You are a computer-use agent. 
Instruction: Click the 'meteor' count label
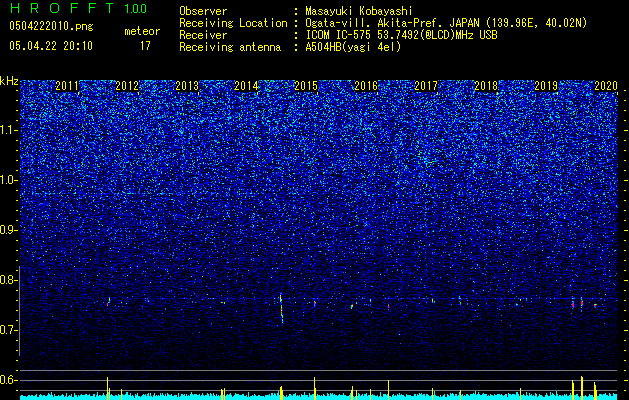pos(142,31)
